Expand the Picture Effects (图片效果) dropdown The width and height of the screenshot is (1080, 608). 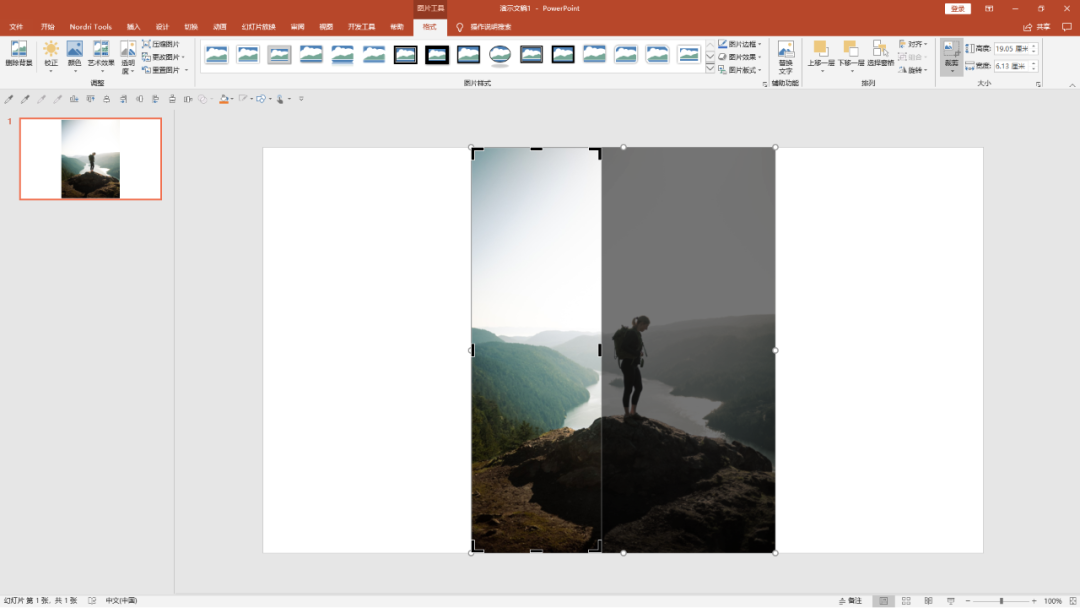[x=740, y=57]
